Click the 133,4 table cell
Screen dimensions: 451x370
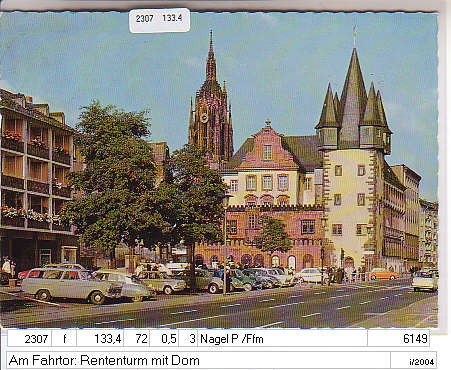coord(100,339)
